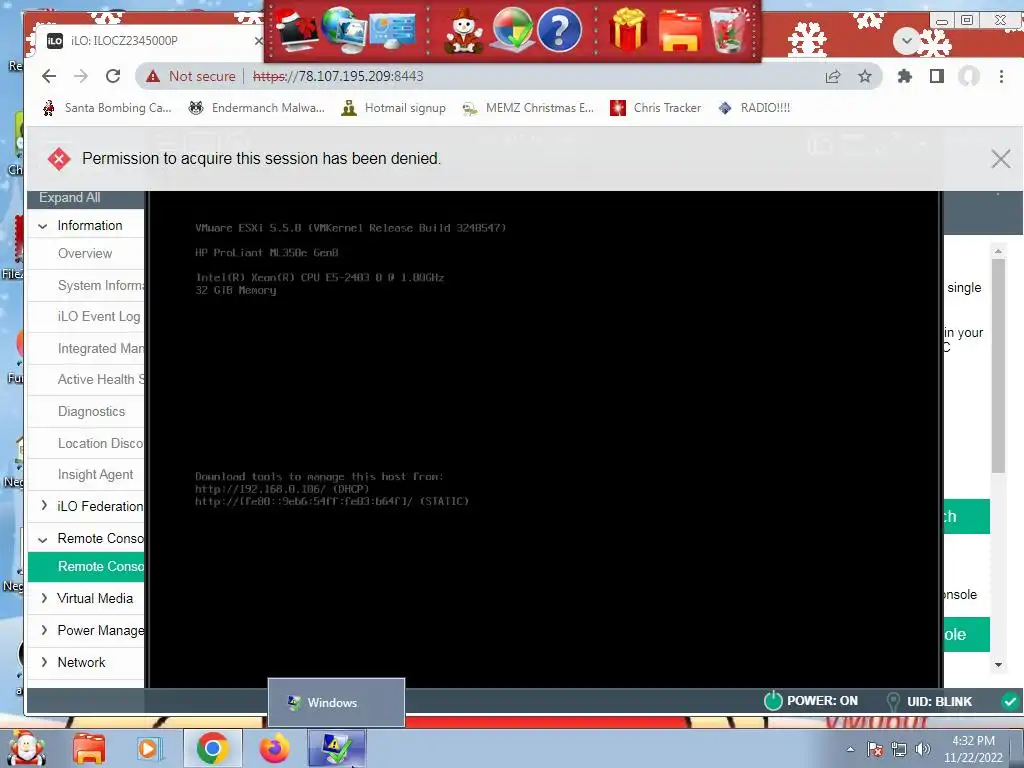The width and height of the screenshot is (1024, 768).
Task: Reload the iLO page
Action: pyautogui.click(x=113, y=76)
